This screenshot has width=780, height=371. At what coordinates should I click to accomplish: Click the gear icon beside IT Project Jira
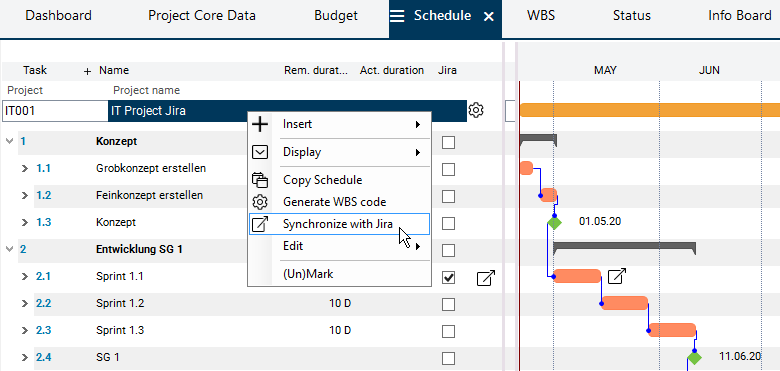(x=476, y=110)
